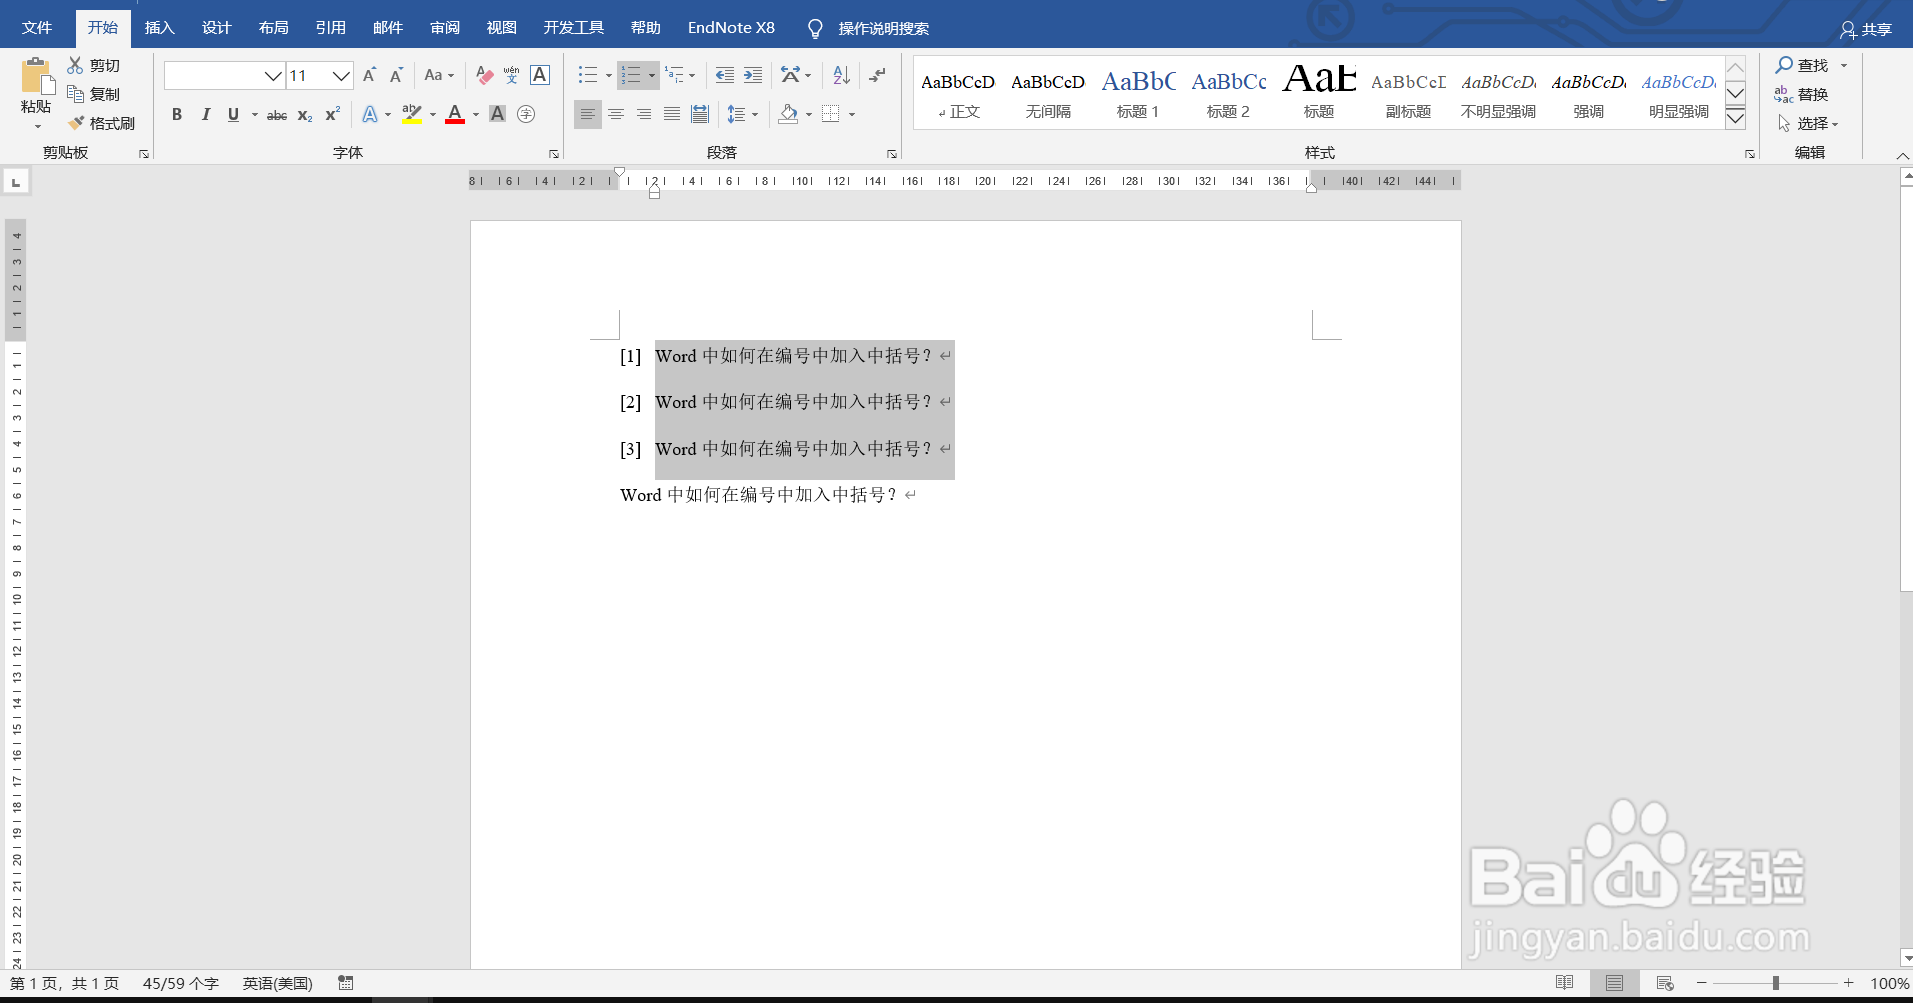Screen dimensions: 1913x1003
Task: Expand the styles gallery more button
Action: pyautogui.click(x=1736, y=118)
